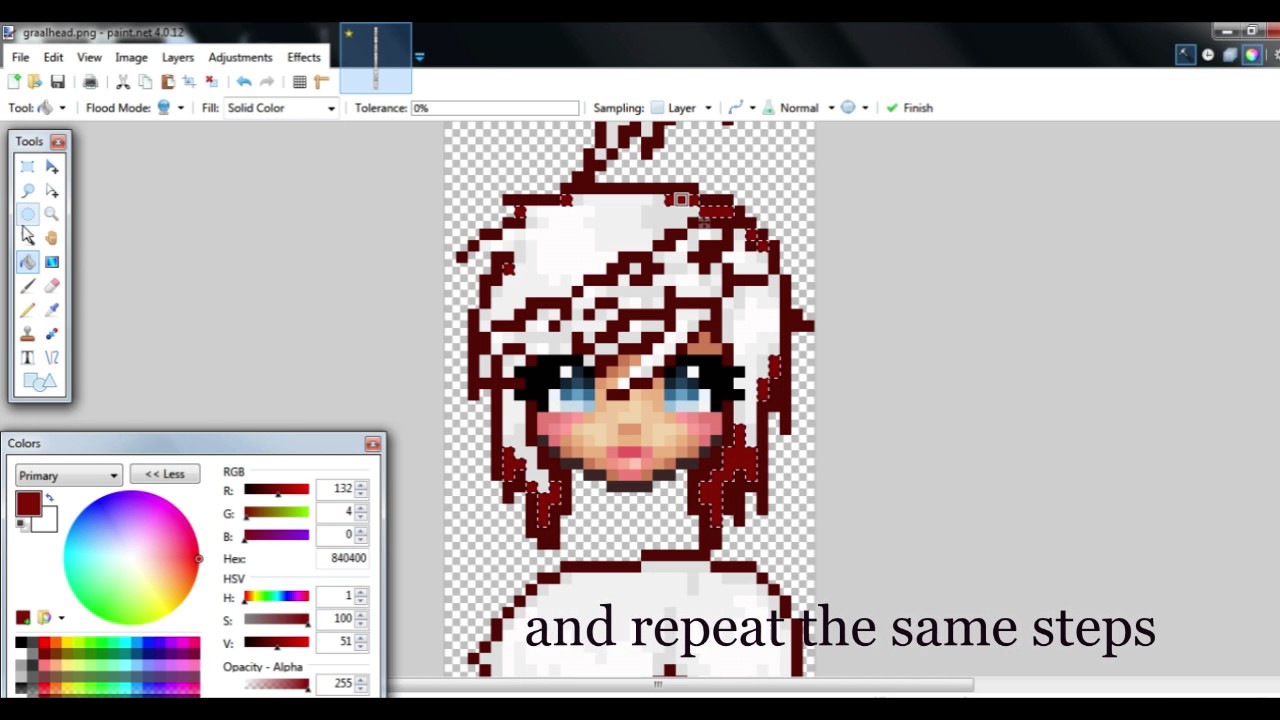
Task: Open the Fill Solid Color dropdown
Action: click(x=281, y=108)
